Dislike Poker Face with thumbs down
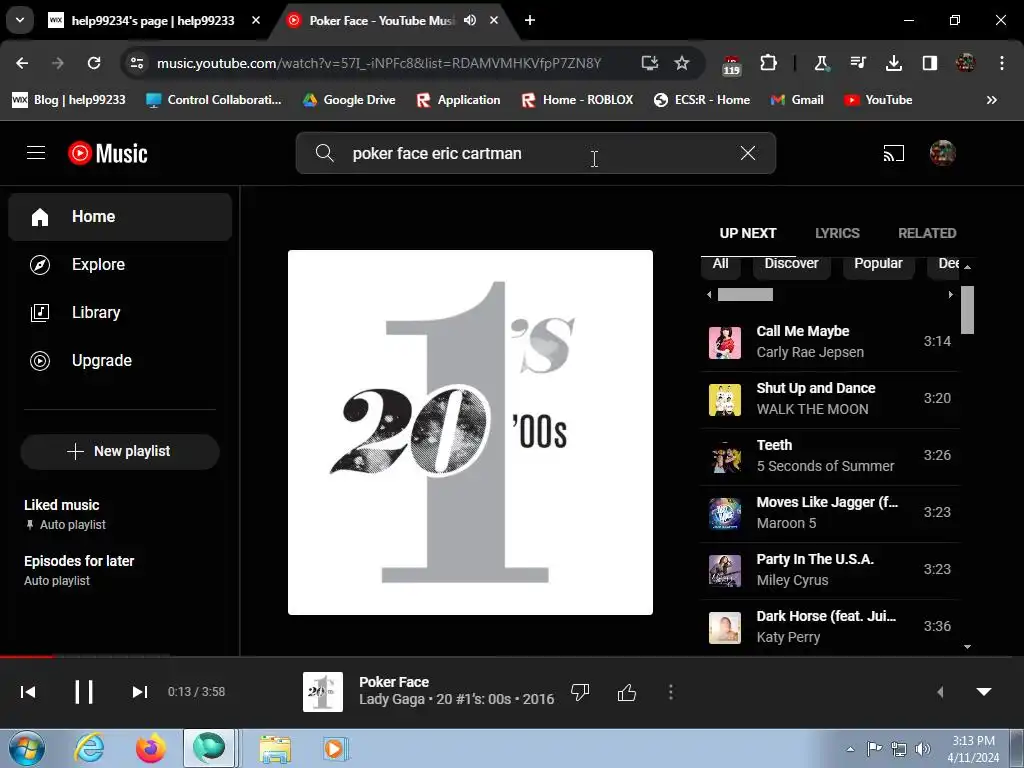 click(x=580, y=692)
